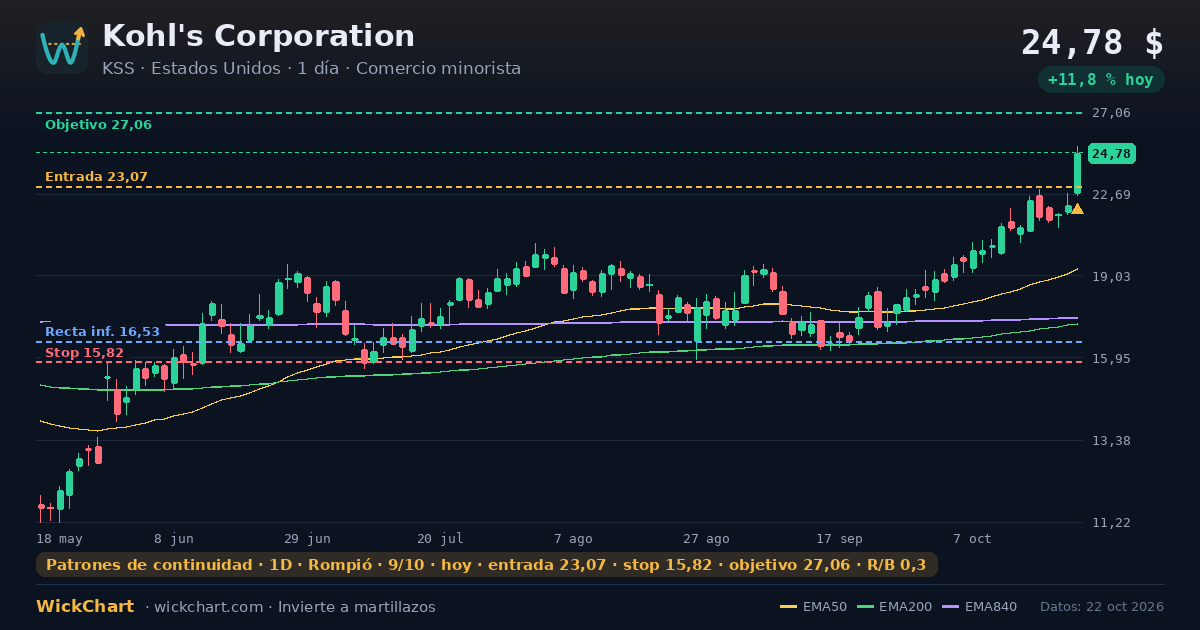Click the orange breakout triangle marker
1200x630 pixels.
pyautogui.click(x=1077, y=209)
